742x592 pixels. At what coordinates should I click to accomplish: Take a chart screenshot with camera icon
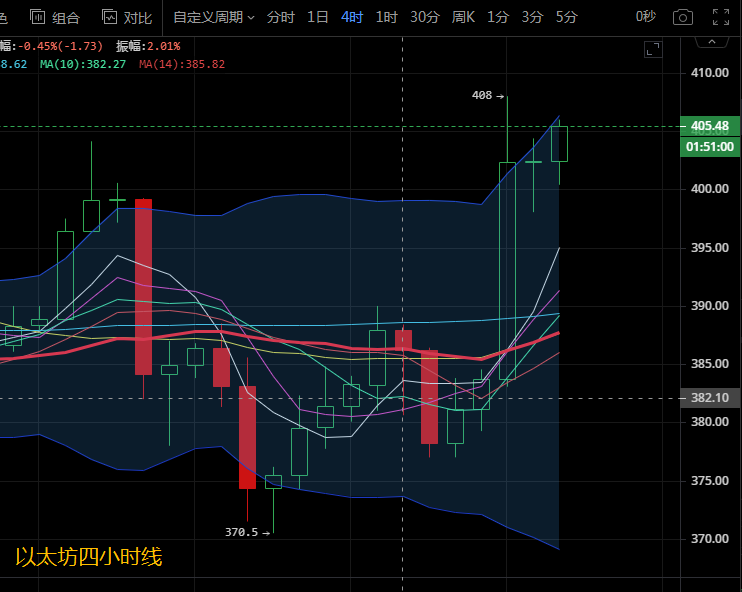[x=682, y=17]
